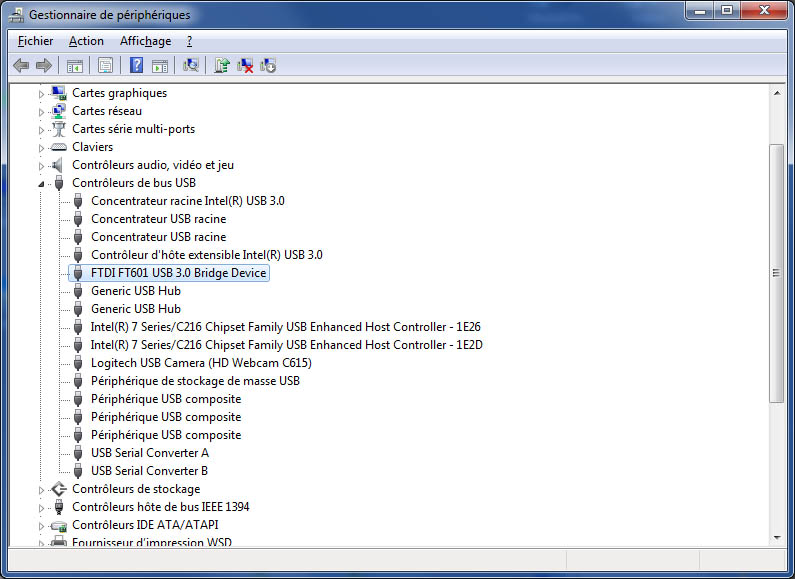Open the ? help menu
Screen dimensions: 795x579
pos(190,41)
